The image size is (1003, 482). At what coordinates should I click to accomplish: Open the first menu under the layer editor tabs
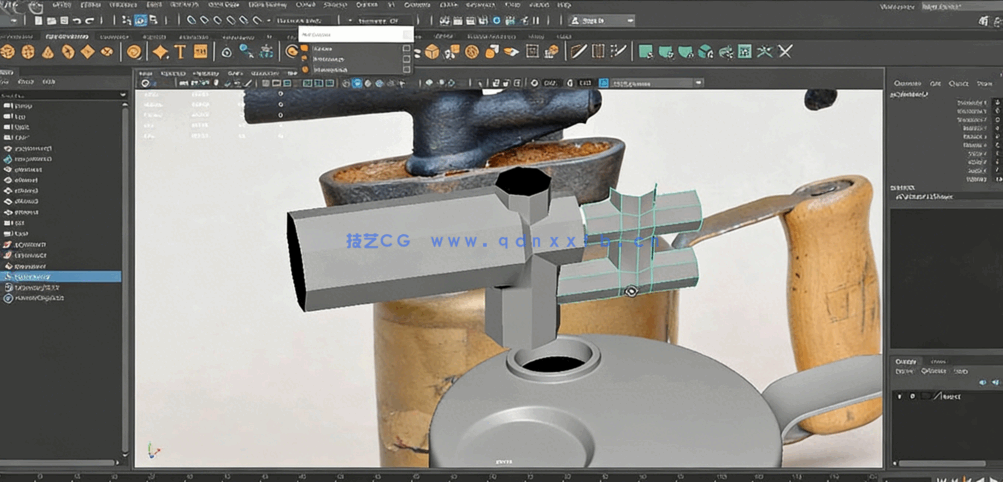[x=904, y=371]
